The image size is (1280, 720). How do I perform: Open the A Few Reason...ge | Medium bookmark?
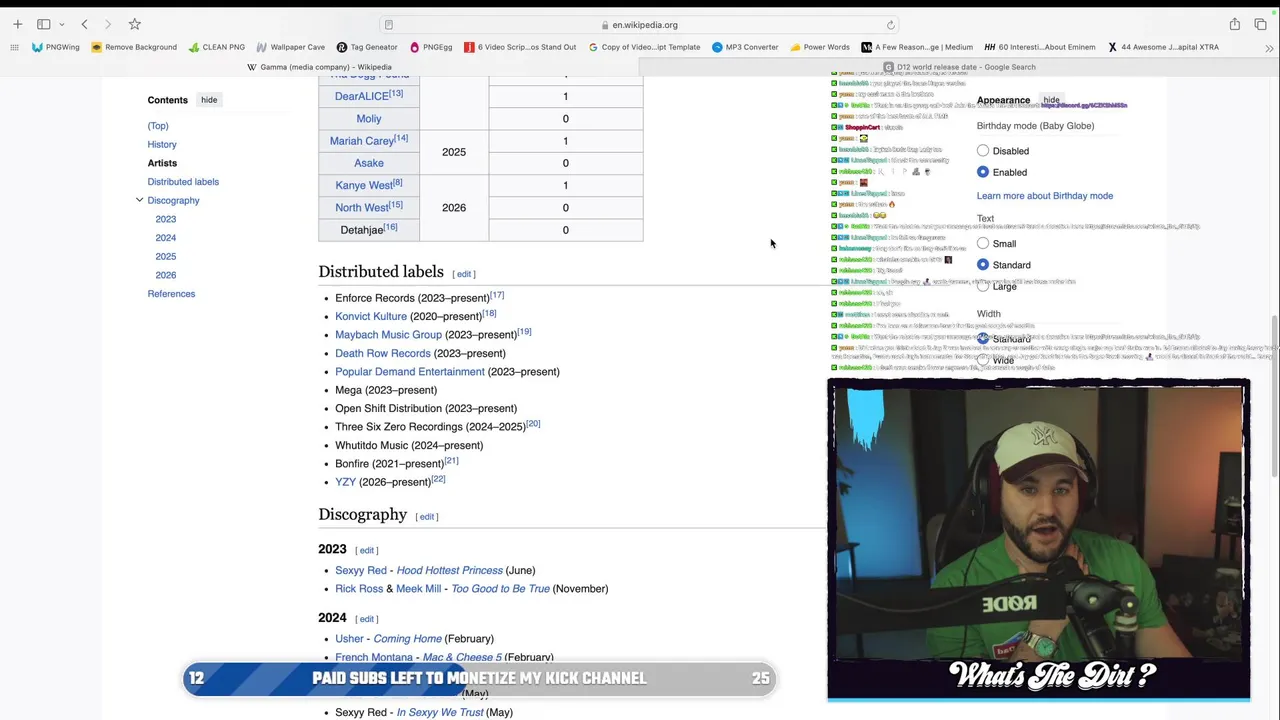click(917, 47)
